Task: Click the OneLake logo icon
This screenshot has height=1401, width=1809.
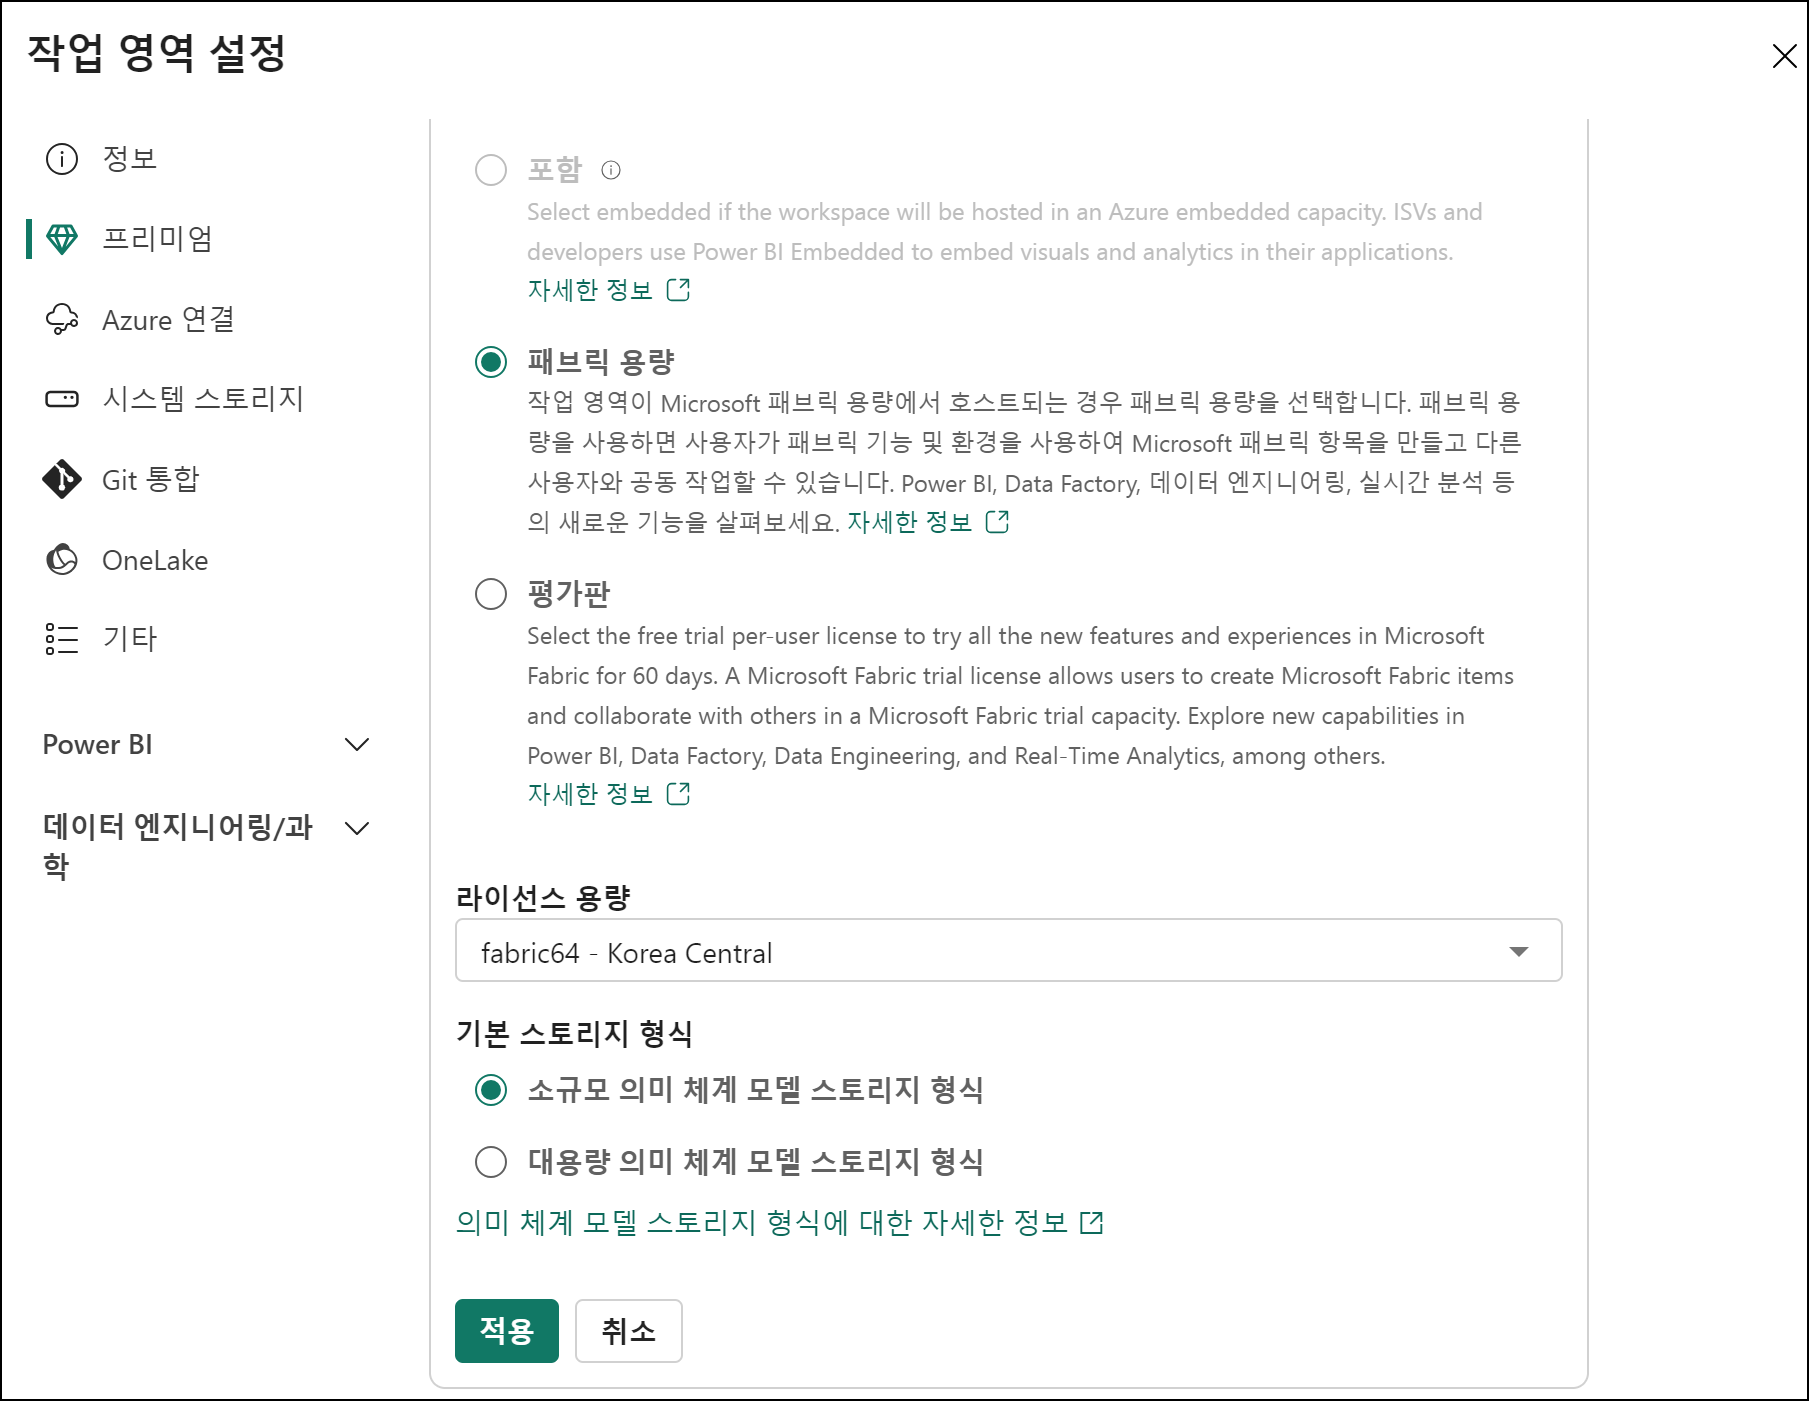Action: coord(62,559)
